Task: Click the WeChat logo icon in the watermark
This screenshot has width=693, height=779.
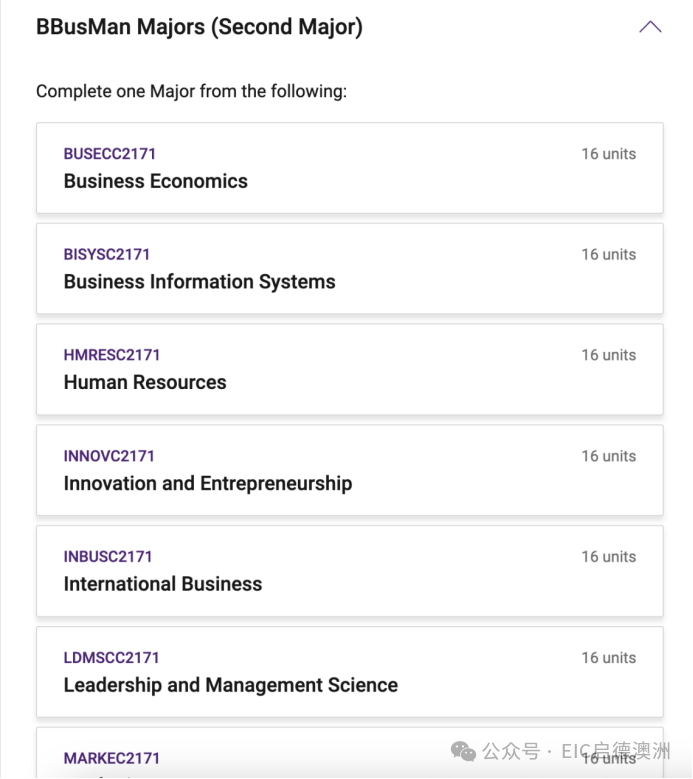Action: point(463,751)
